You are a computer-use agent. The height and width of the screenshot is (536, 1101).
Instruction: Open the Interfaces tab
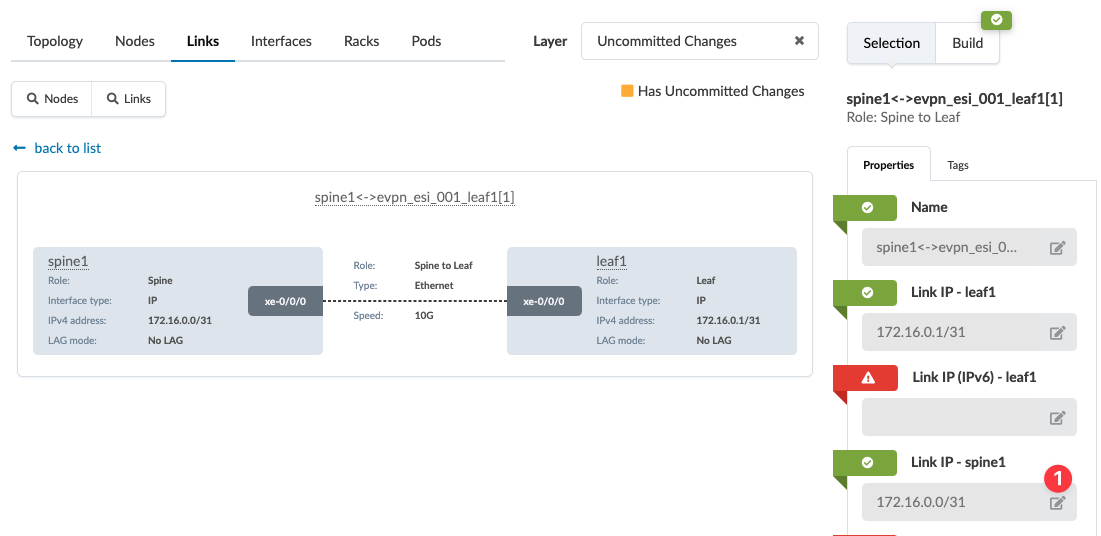[x=281, y=41]
